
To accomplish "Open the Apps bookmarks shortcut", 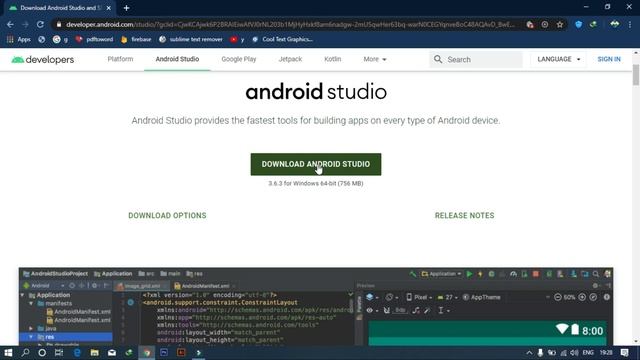I will [x=19, y=39].
